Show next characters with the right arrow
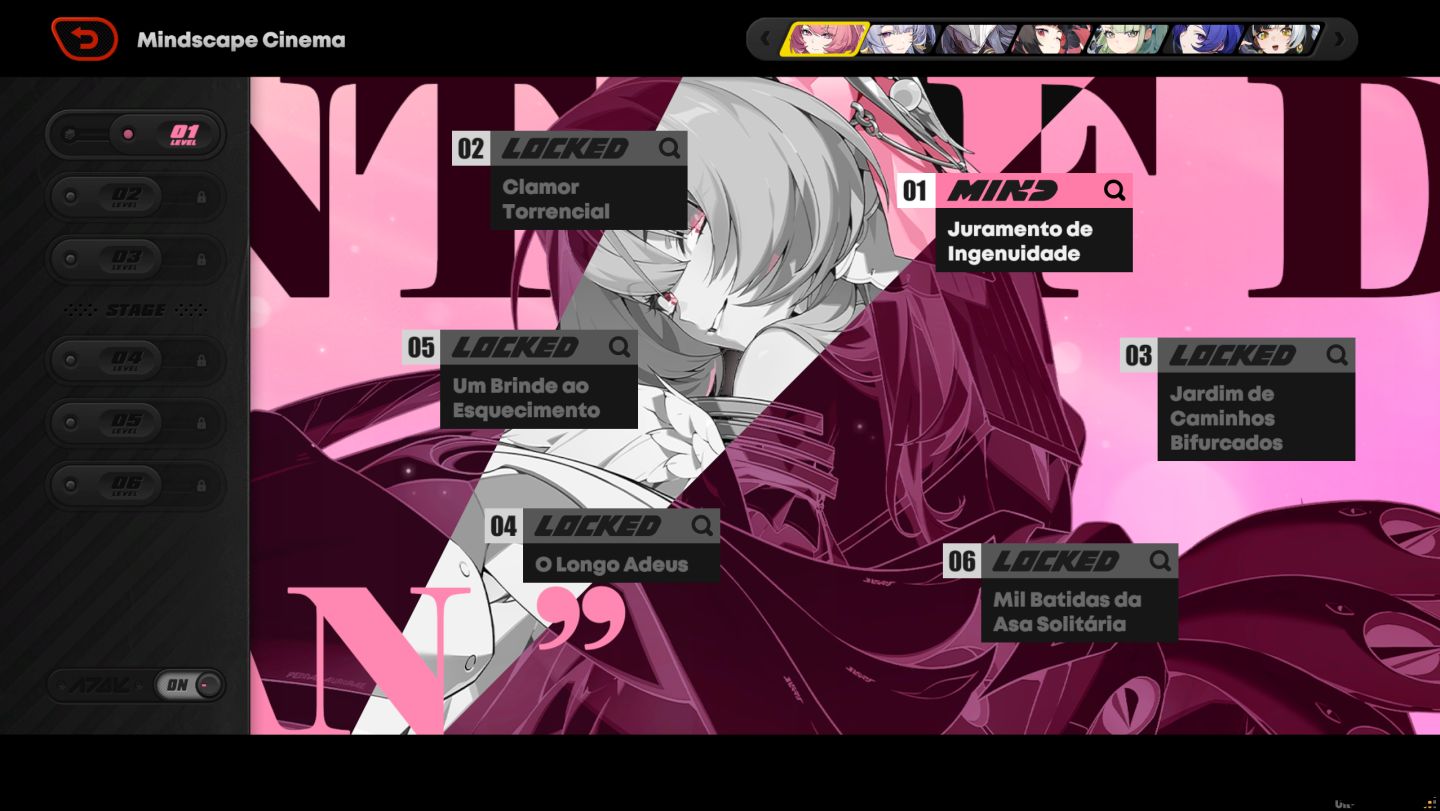 tap(1338, 39)
